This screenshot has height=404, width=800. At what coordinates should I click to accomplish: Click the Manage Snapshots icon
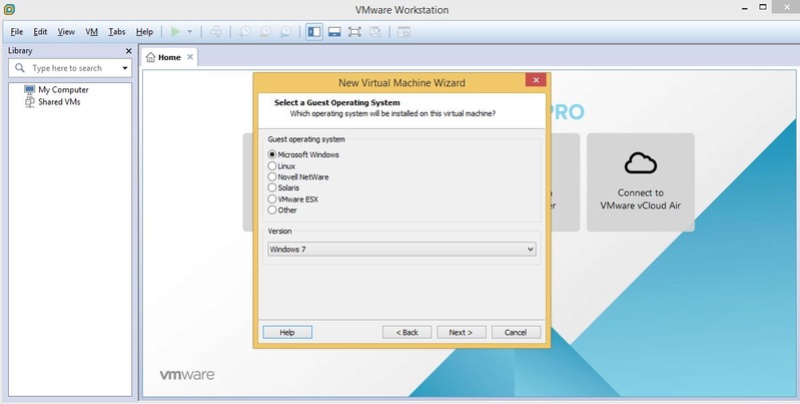286,32
